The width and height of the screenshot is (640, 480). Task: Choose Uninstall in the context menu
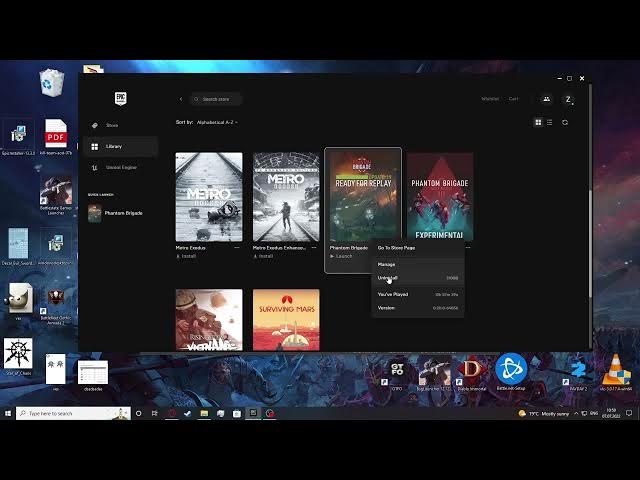[x=418, y=278]
